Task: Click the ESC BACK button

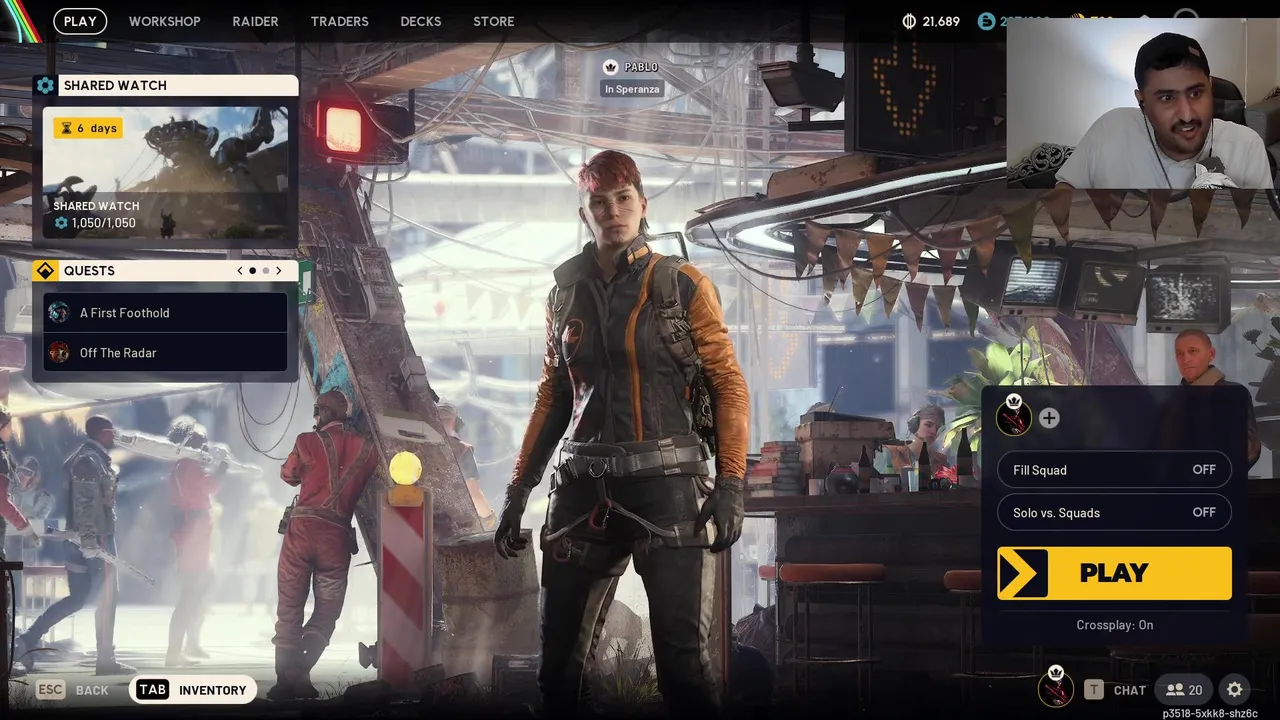Action: (x=72, y=690)
